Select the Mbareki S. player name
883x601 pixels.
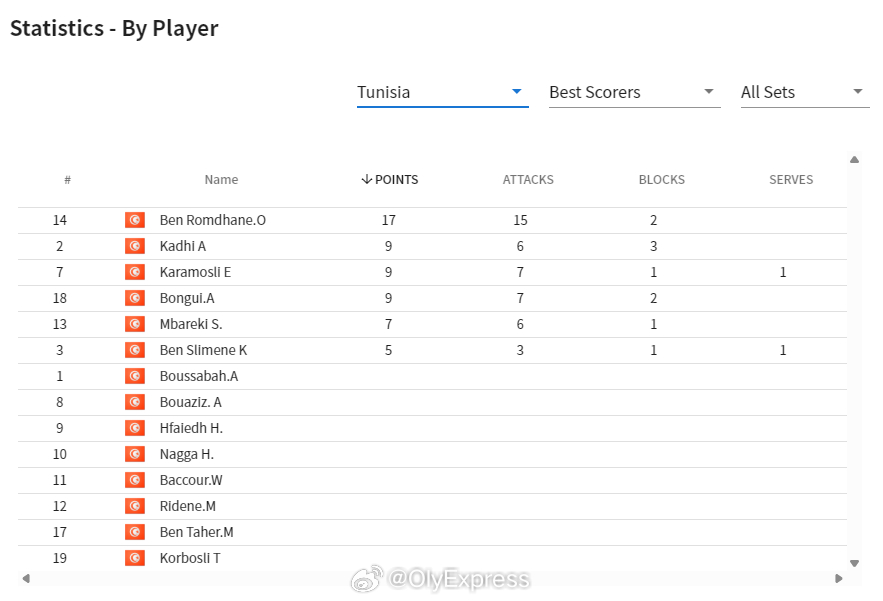(191, 324)
